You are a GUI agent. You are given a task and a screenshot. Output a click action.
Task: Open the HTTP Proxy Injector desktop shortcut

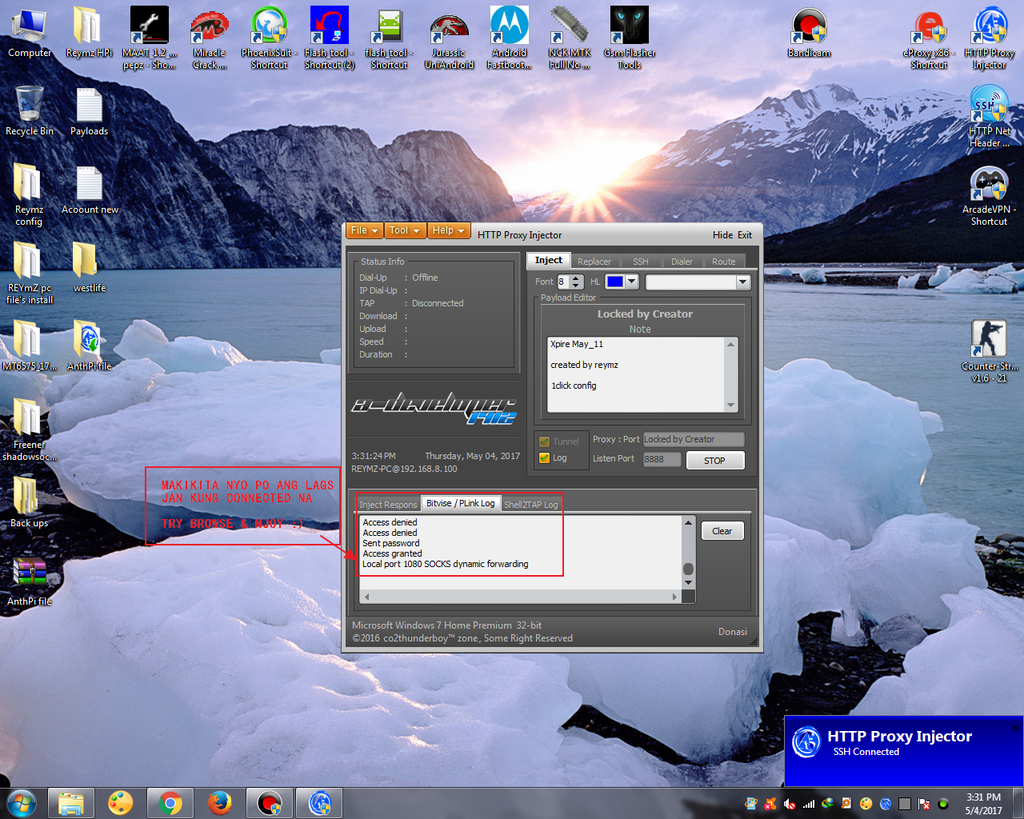tap(989, 28)
